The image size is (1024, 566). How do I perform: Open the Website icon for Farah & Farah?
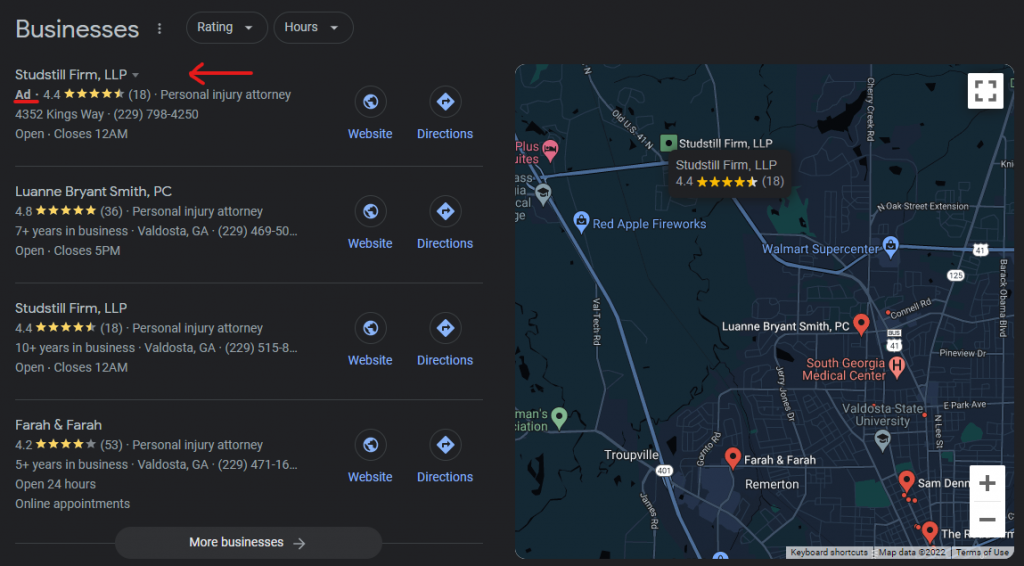coord(370,445)
